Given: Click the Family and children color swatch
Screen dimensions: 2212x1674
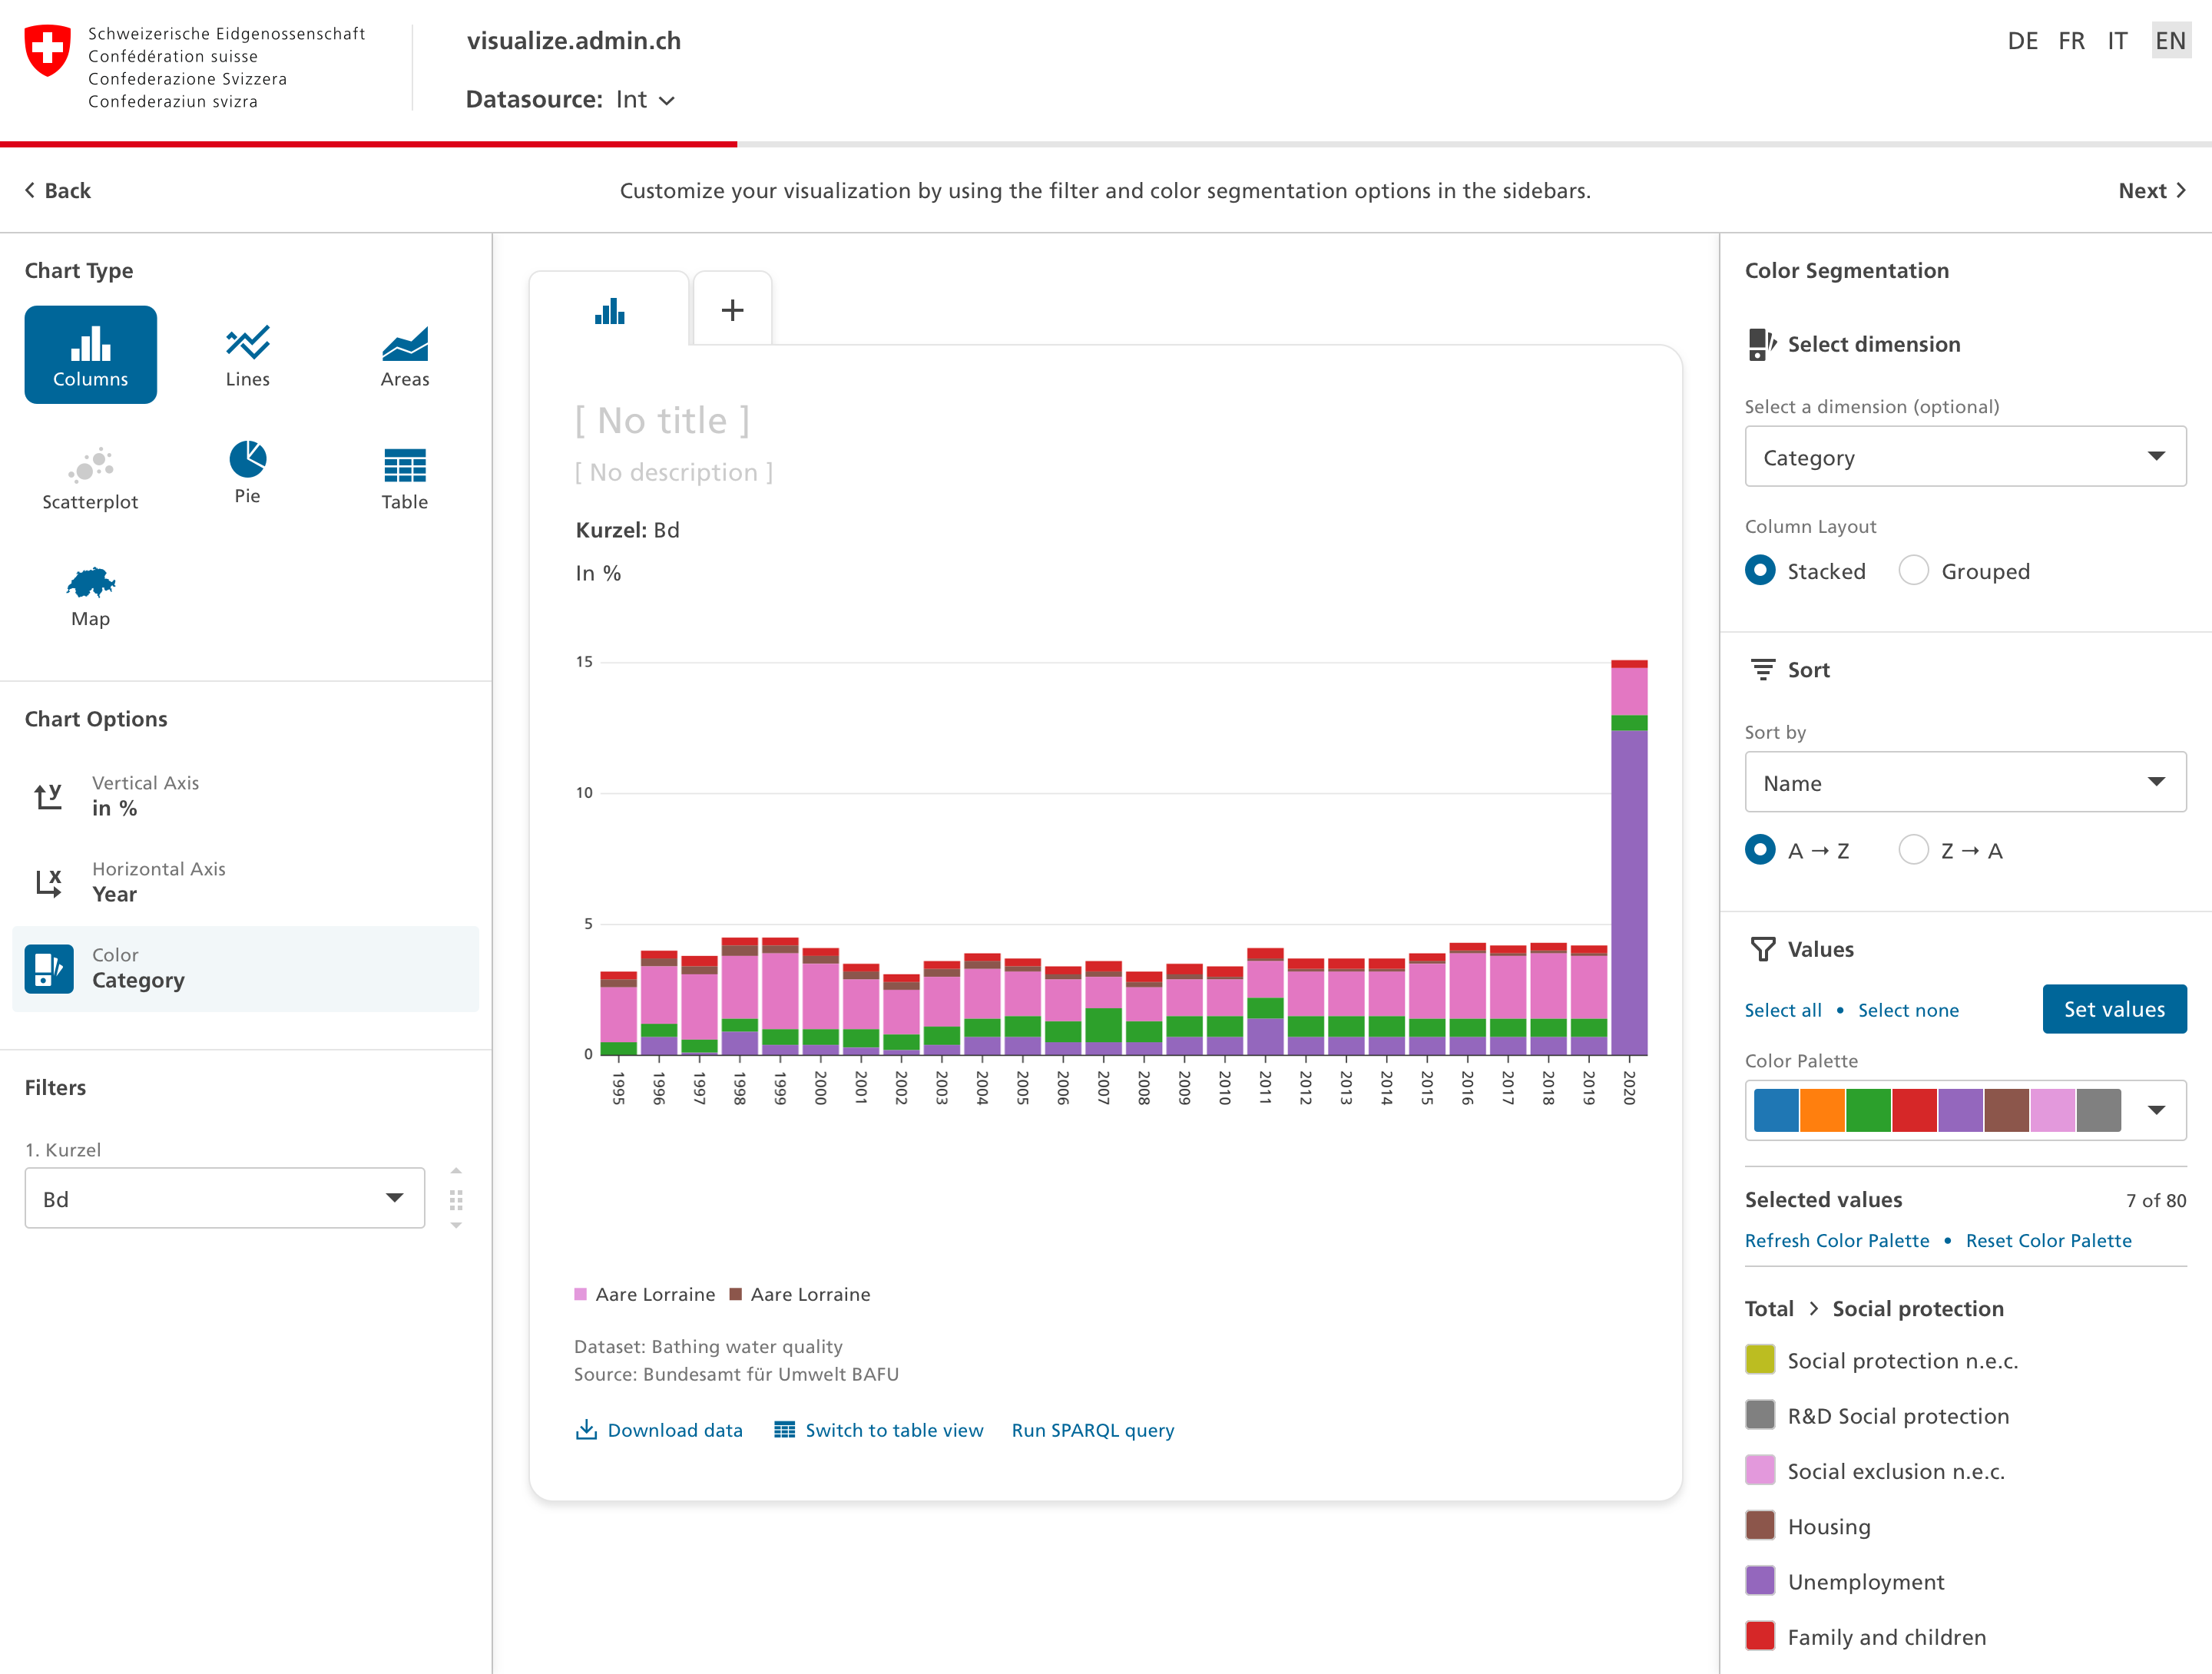Looking at the screenshot, I should tap(1760, 1636).
